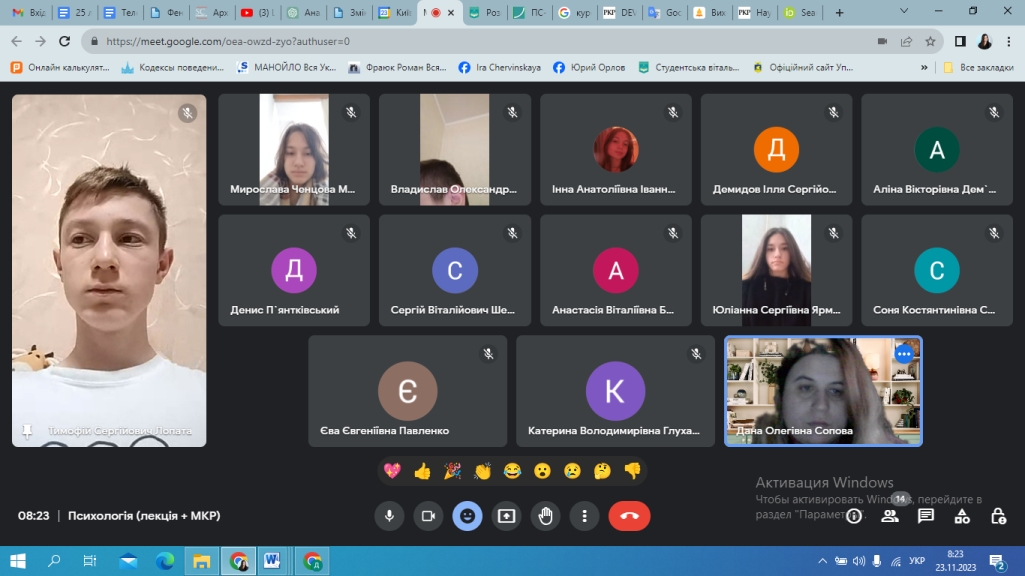Click participant name Владислав Олександр...
The image size is (1025, 576).
(454, 189)
